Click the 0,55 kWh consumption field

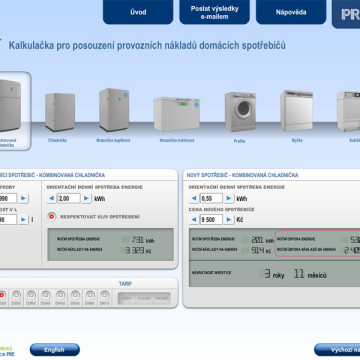212,199
